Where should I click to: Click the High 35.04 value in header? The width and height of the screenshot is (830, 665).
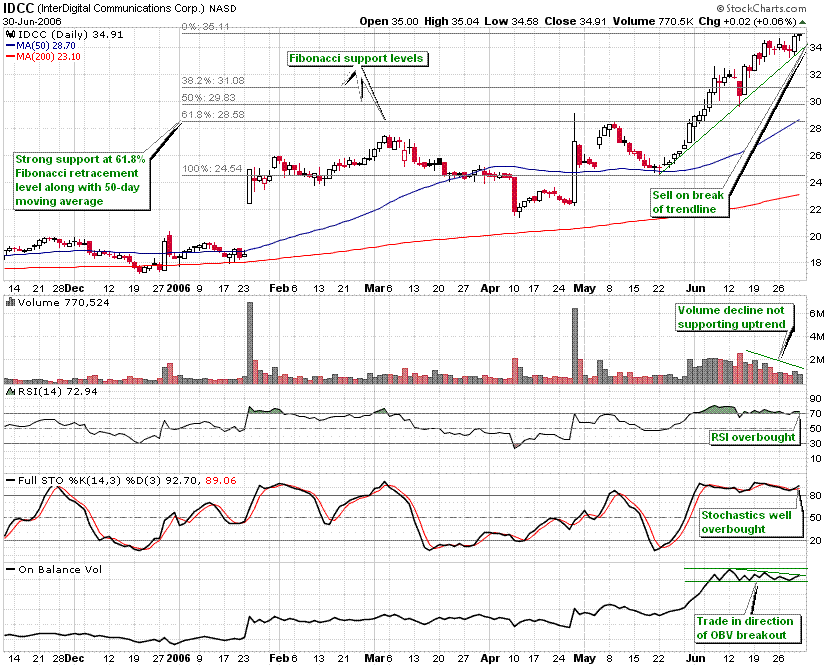[x=452, y=21]
